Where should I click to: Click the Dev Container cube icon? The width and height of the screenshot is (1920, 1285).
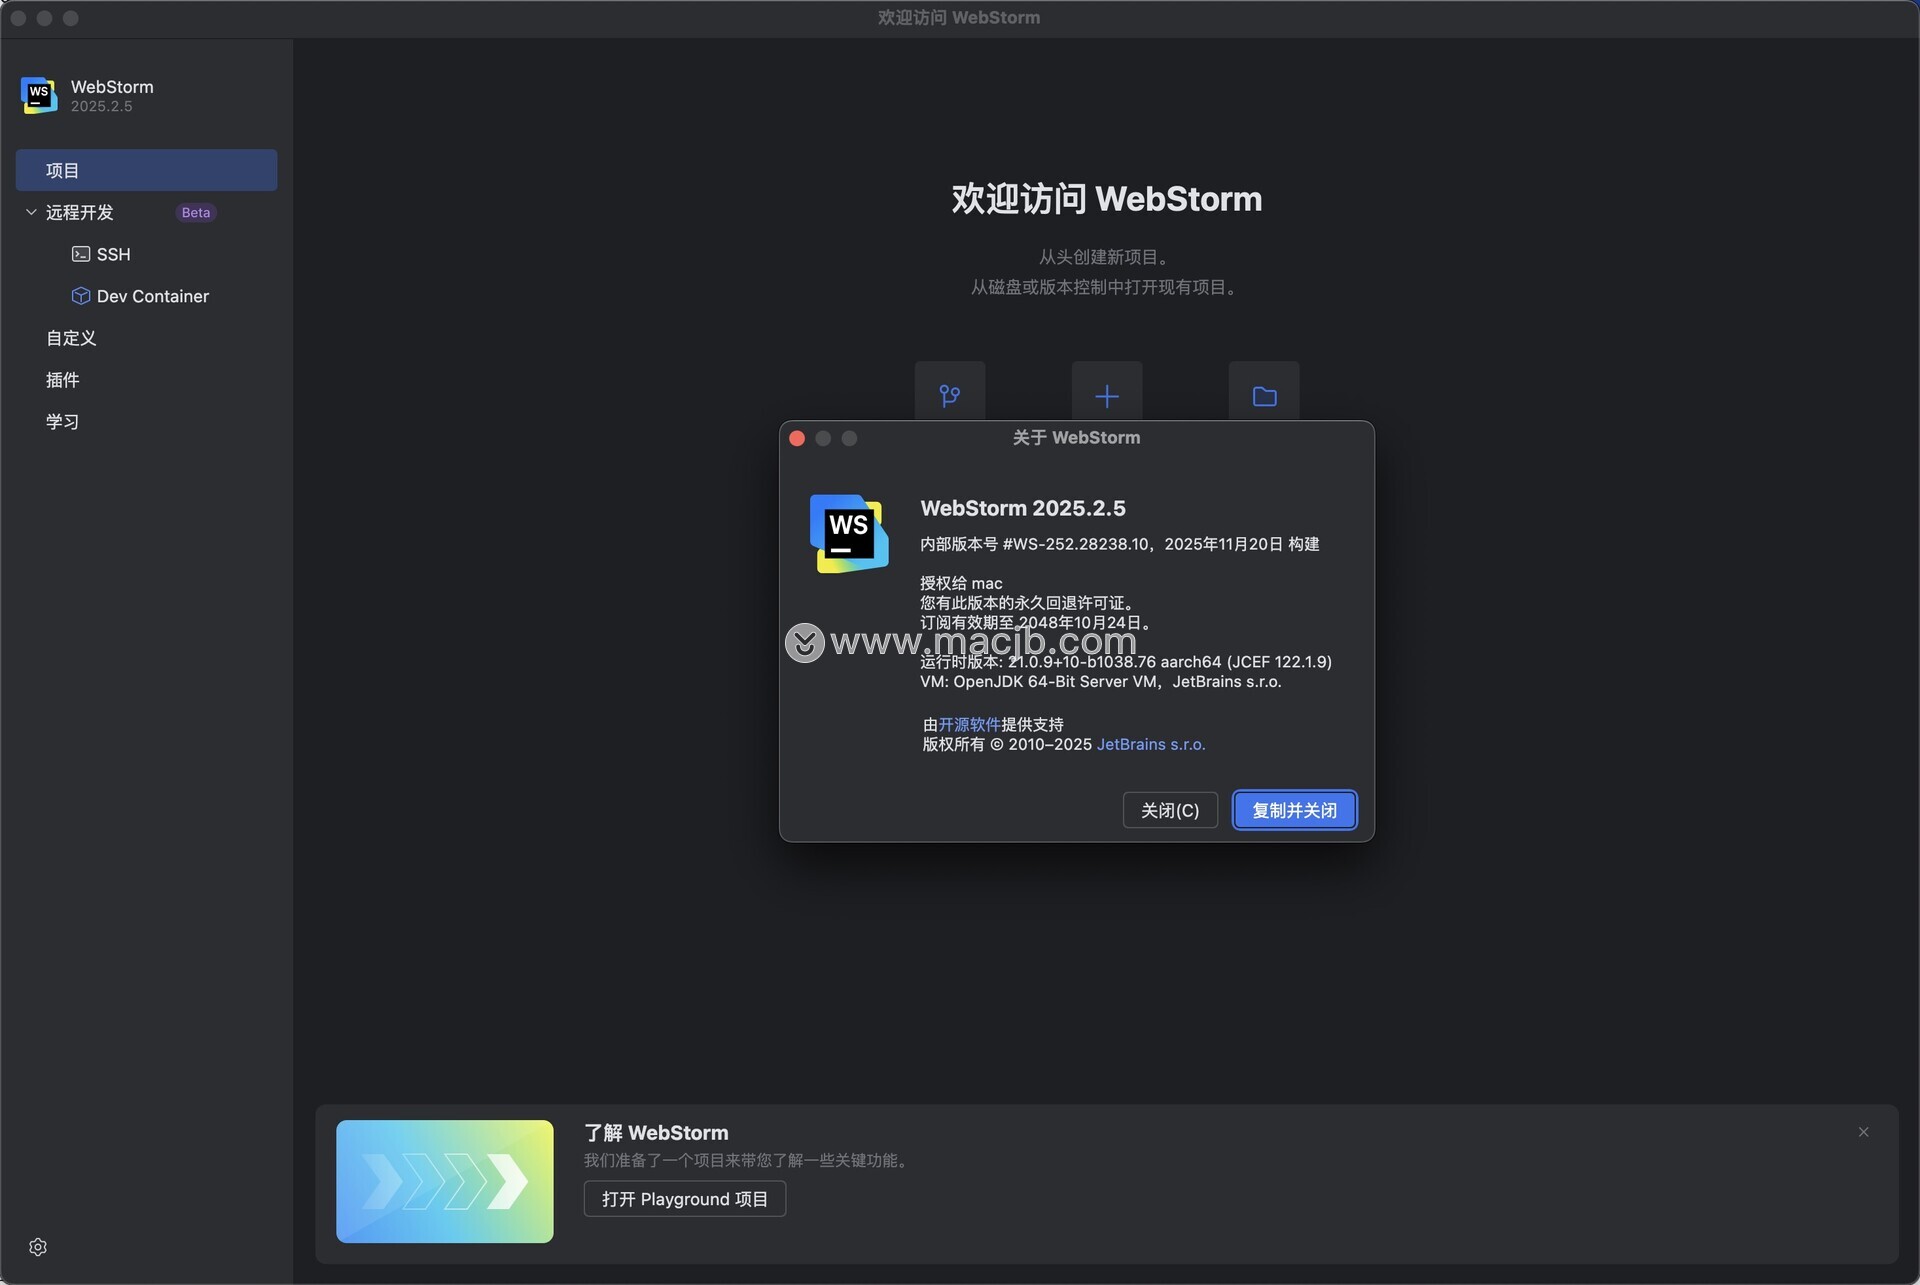[81, 296]
